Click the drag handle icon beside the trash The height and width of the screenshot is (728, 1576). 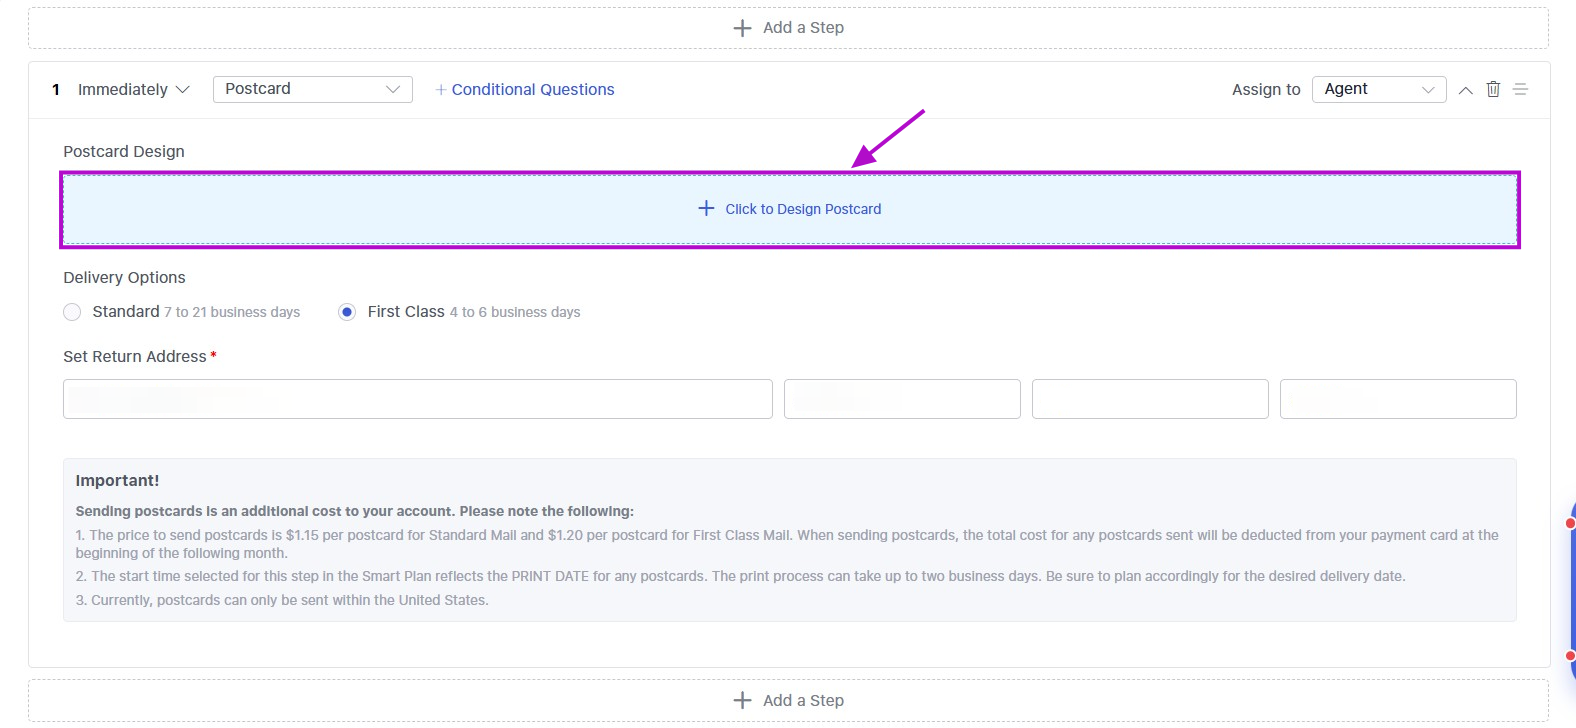(x=1520, y=89)
